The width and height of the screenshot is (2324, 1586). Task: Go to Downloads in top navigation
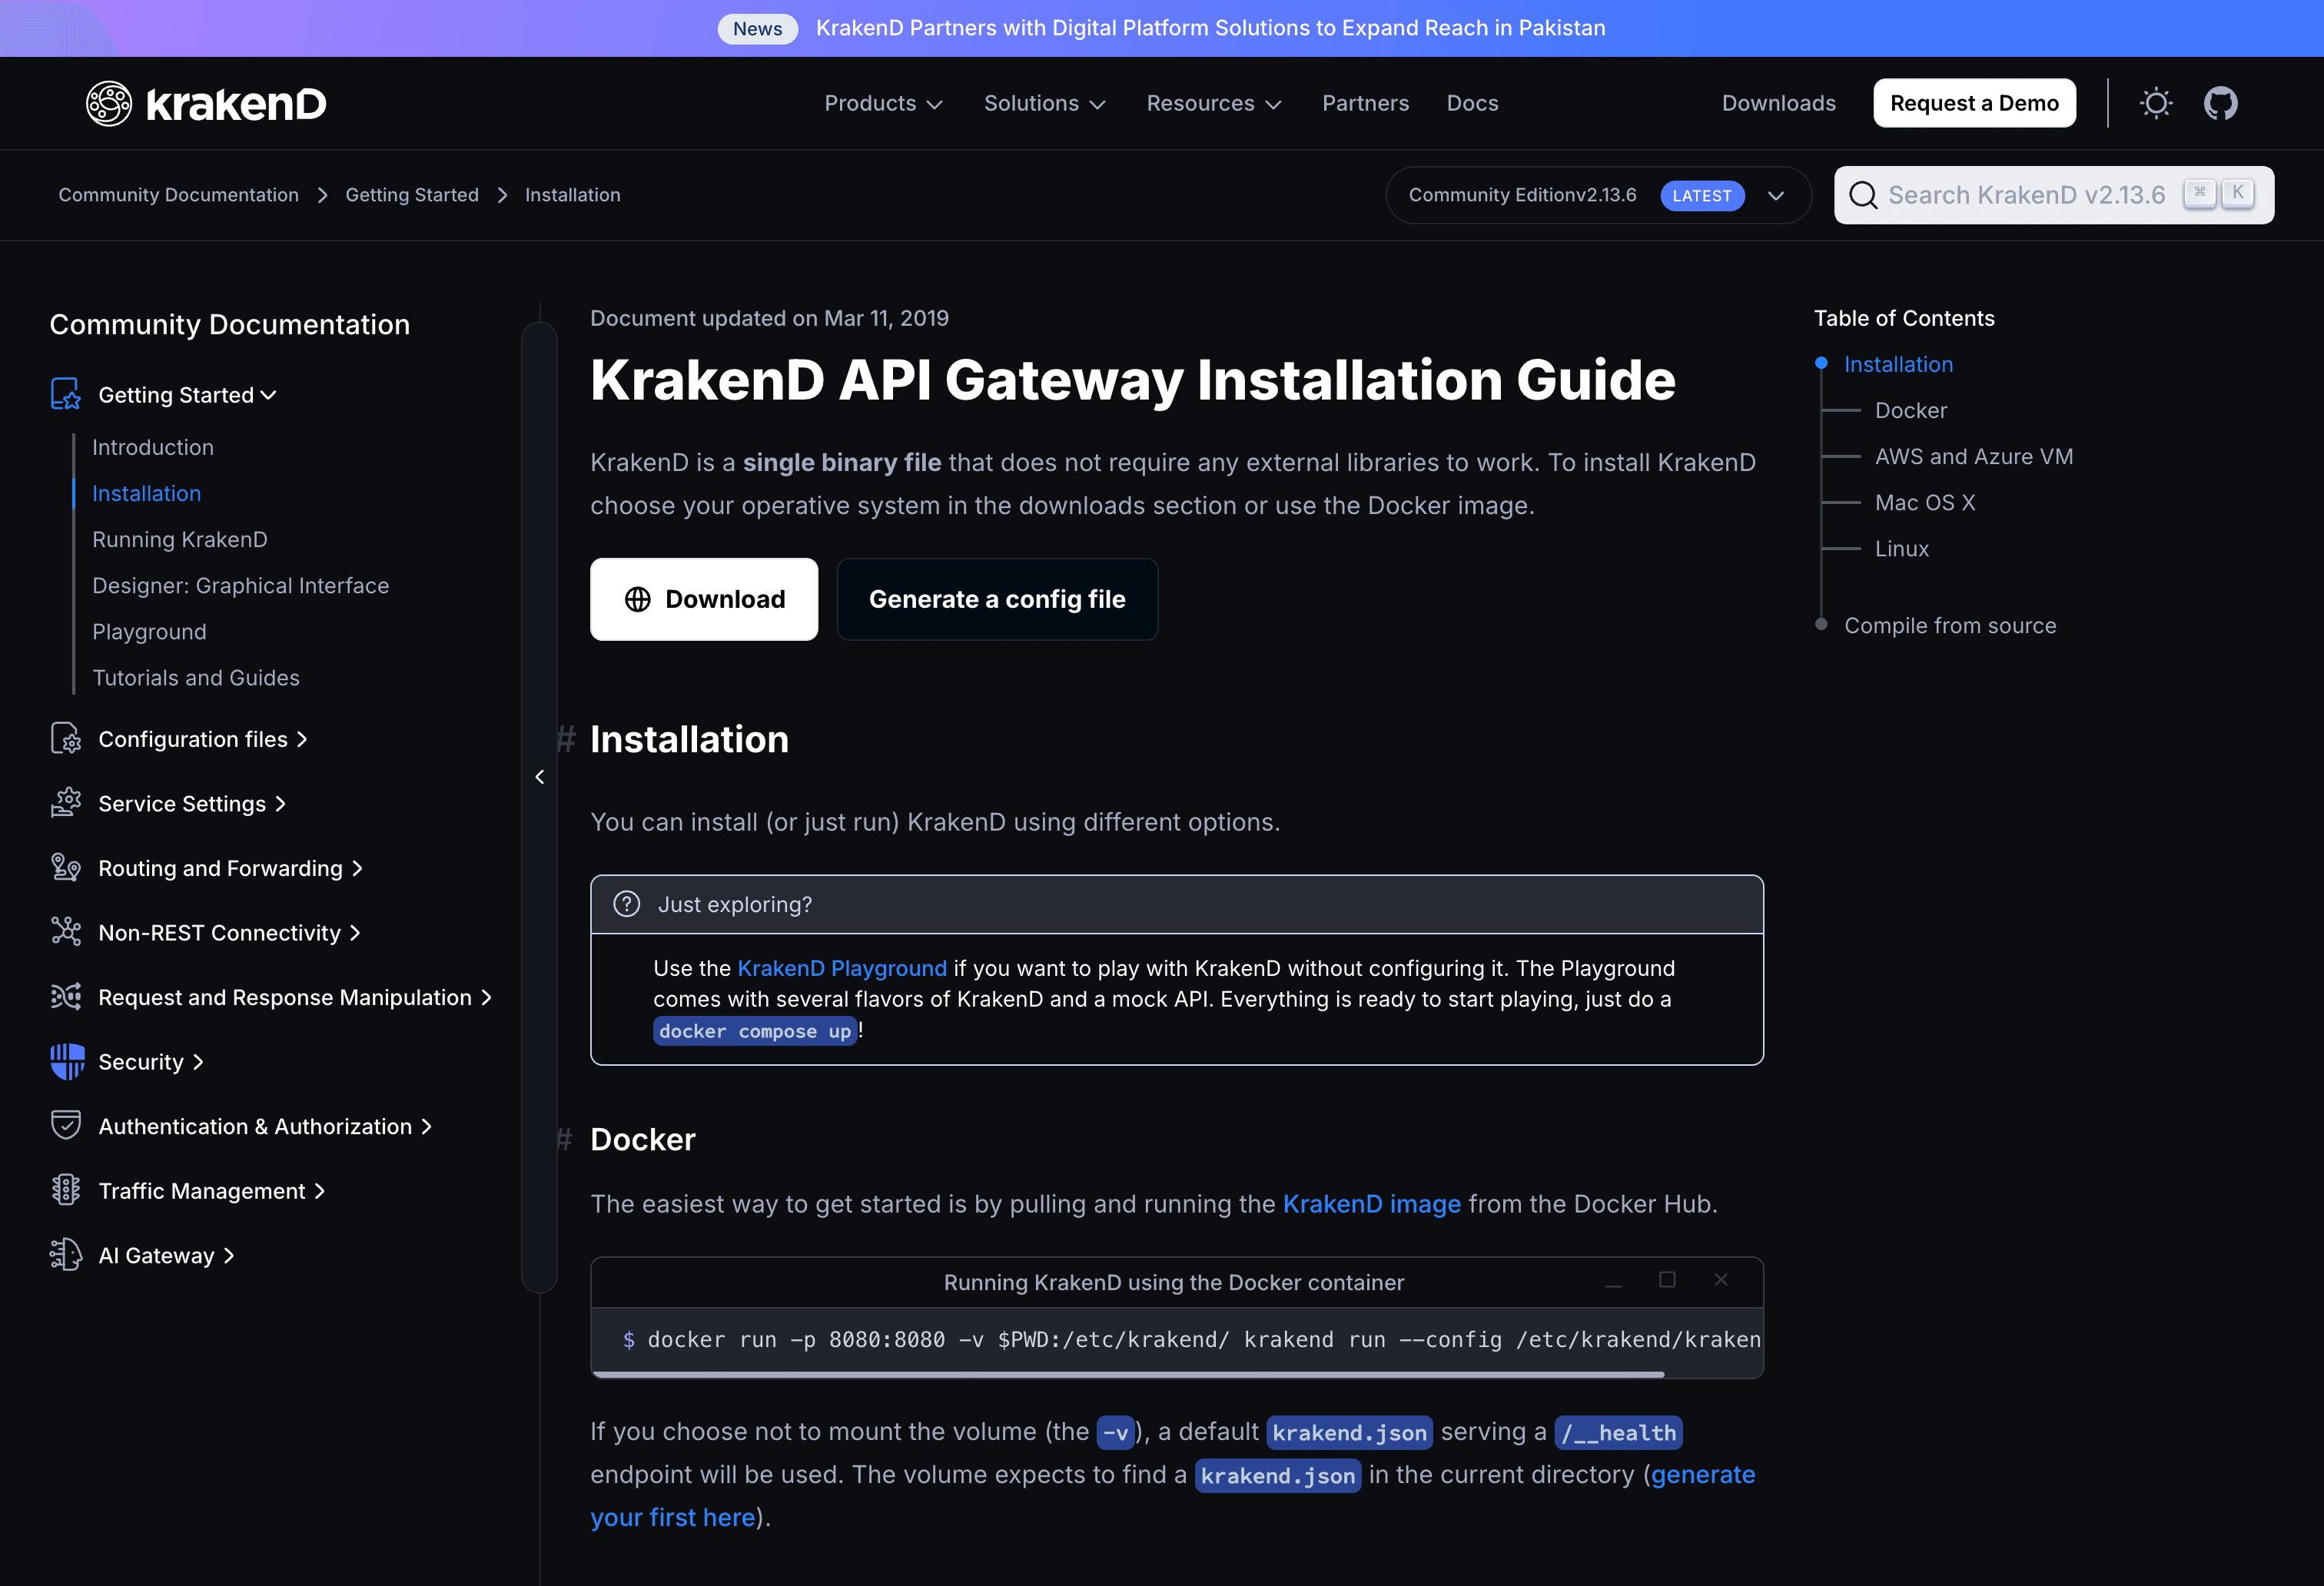click(x=1778, y=103)
